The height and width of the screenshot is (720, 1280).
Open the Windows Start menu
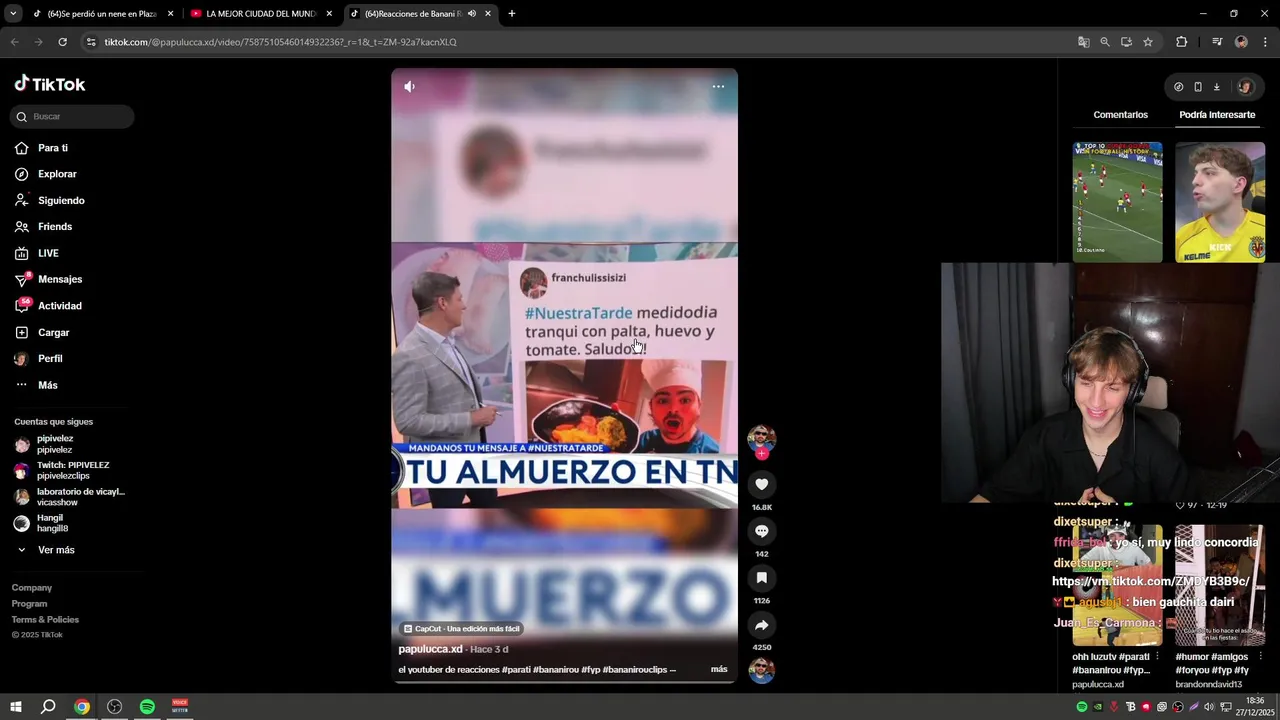[x=16, y=707]
